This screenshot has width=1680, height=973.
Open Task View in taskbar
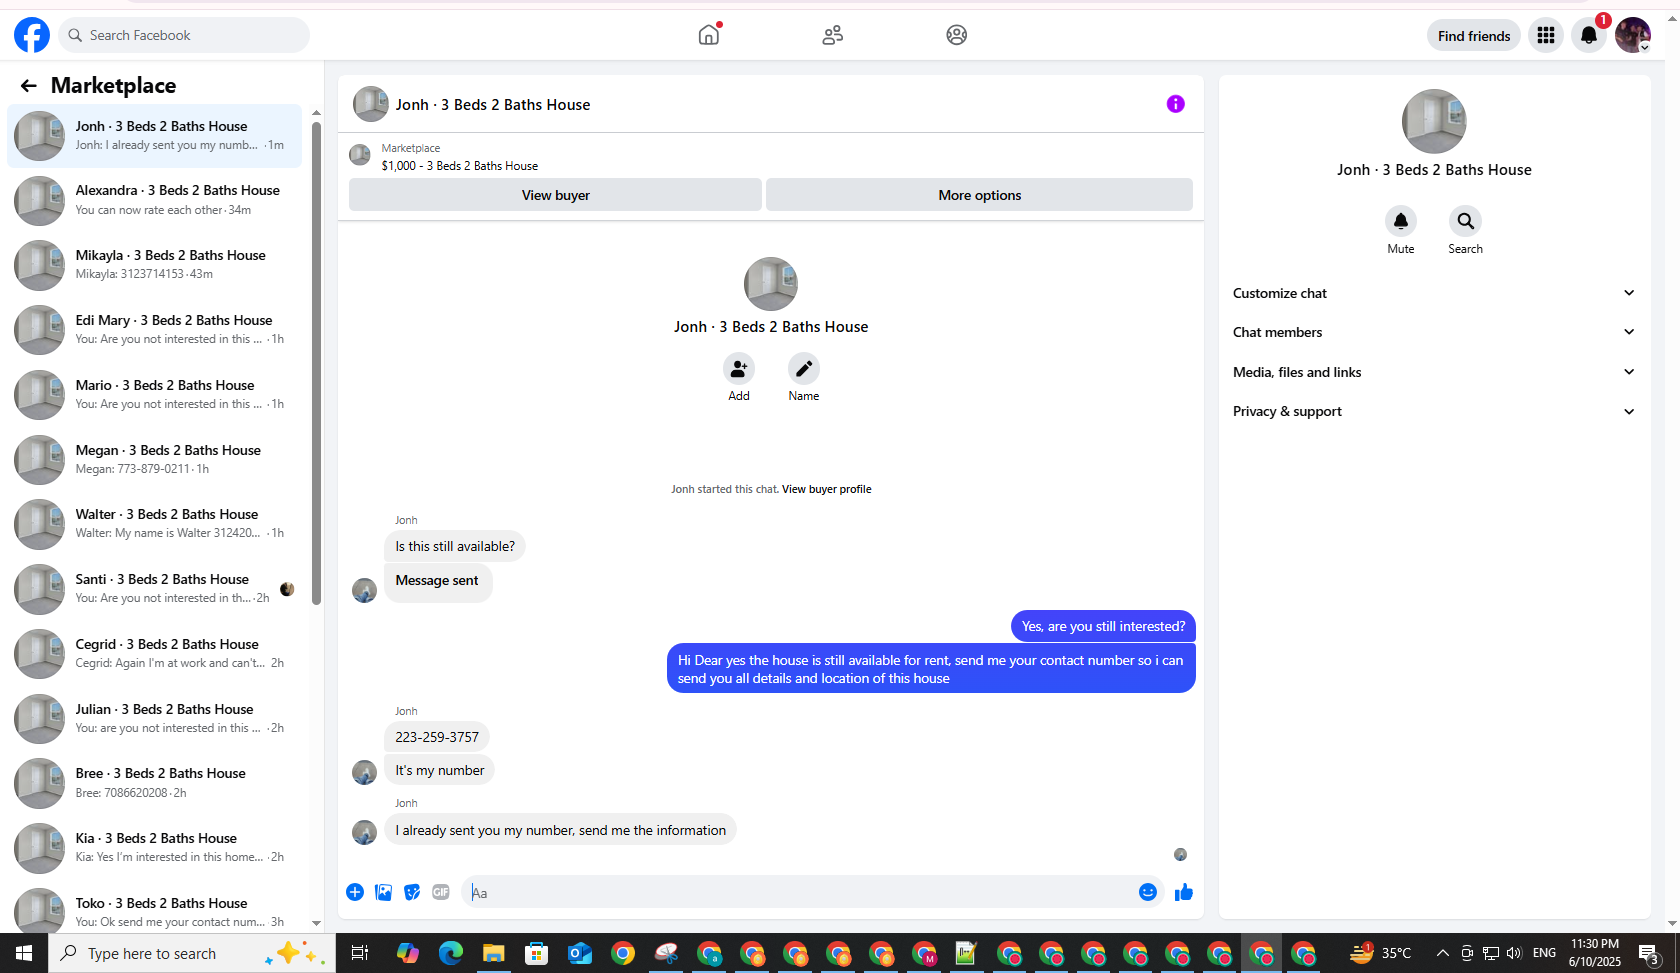360,953
